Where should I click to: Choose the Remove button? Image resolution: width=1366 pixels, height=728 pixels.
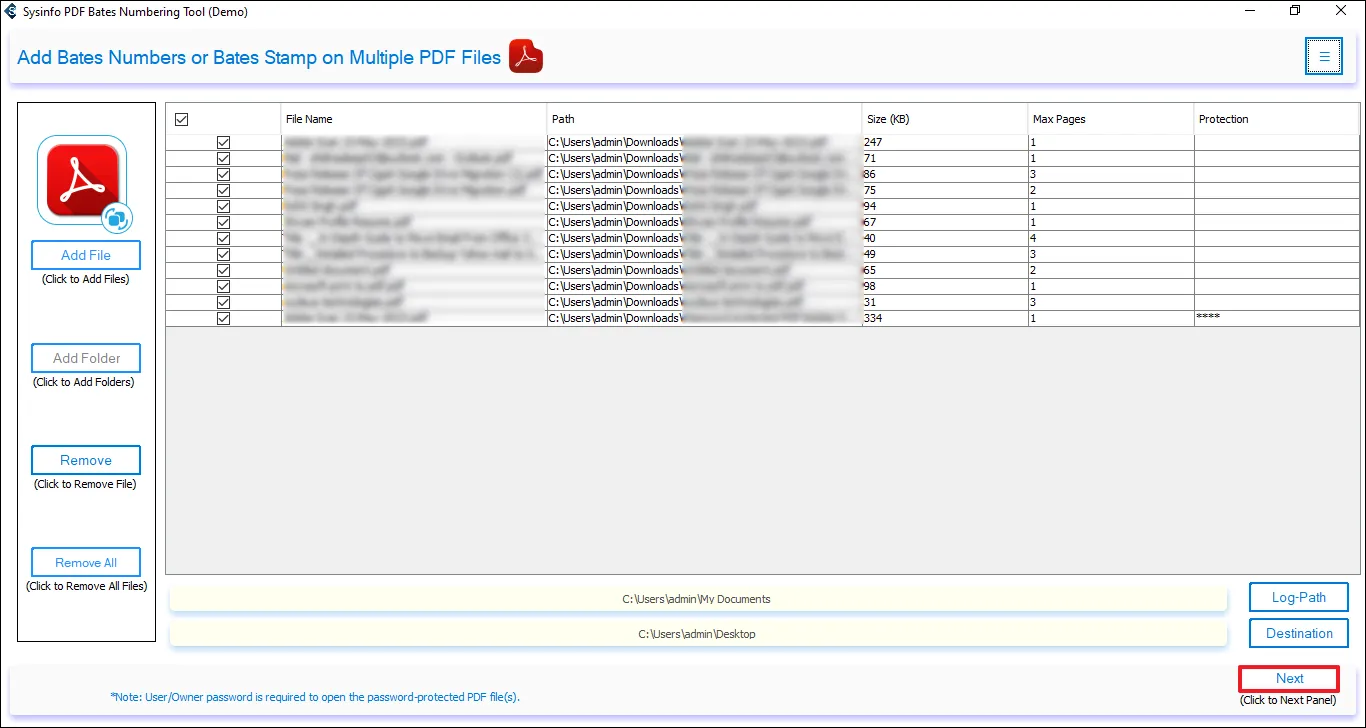(x=86, y=460)
